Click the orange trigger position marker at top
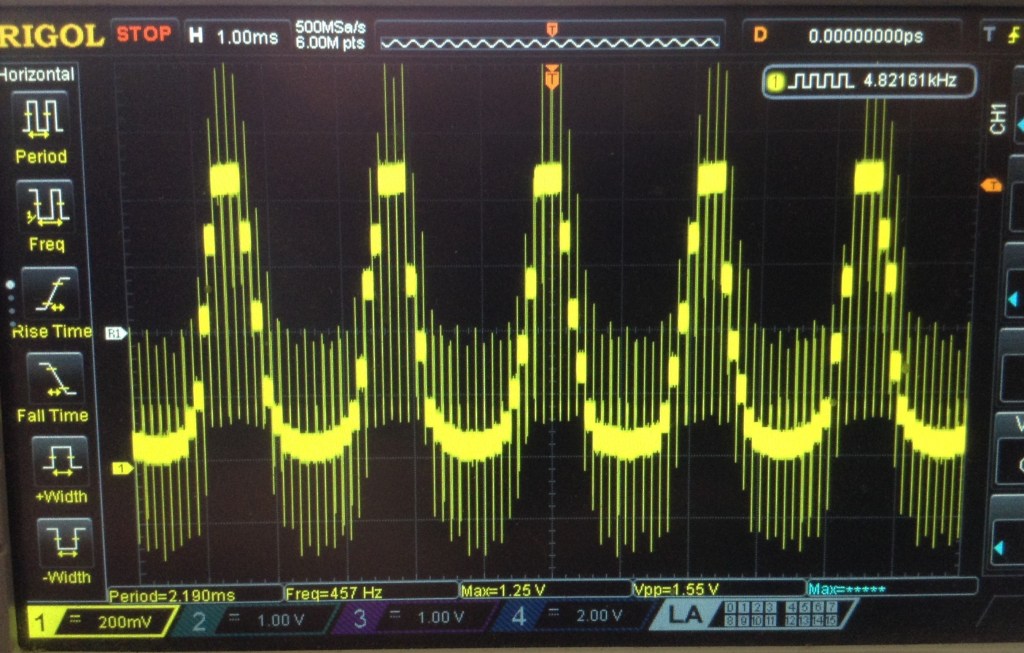 [550, 76]
